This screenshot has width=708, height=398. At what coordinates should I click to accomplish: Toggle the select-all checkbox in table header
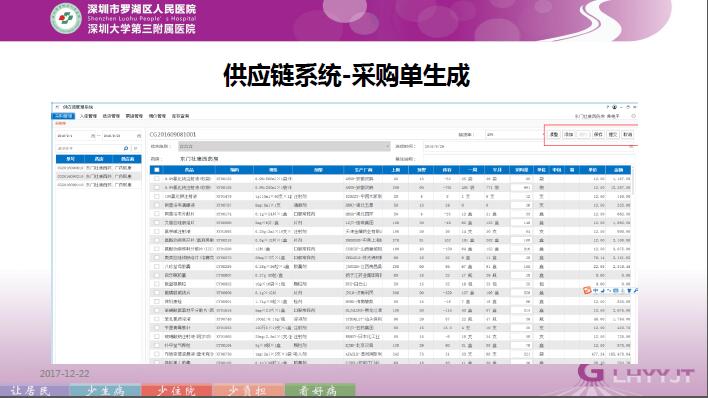coord(157,170)
